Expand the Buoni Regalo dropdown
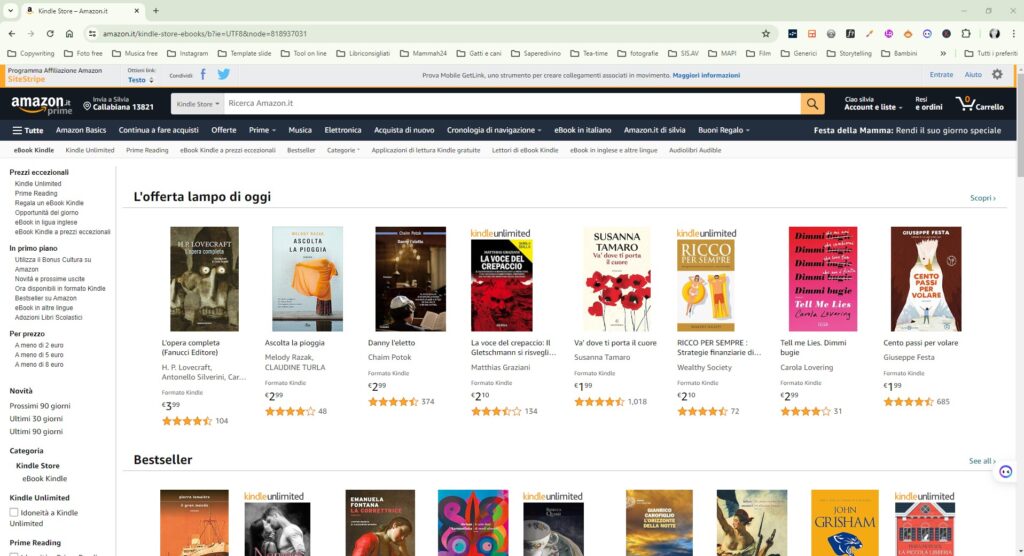This screenshot has height=556, width=1024. [x=724, y=130]
